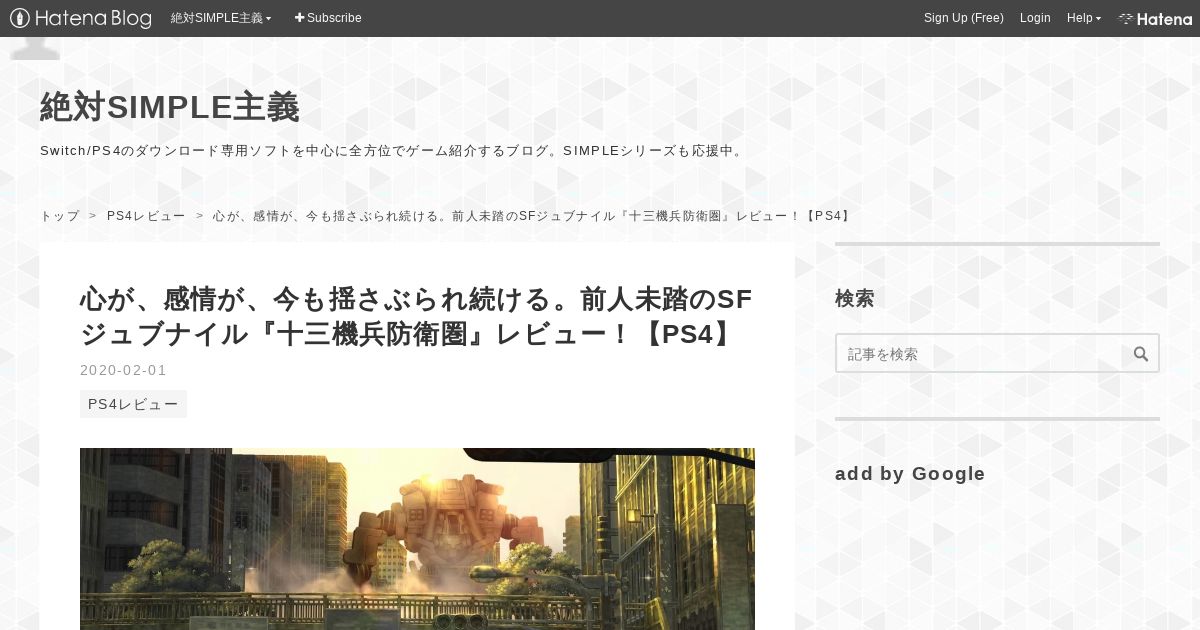1200x630 pixels.
Task: Click Sign Up (Free) link
Action: 964,18
